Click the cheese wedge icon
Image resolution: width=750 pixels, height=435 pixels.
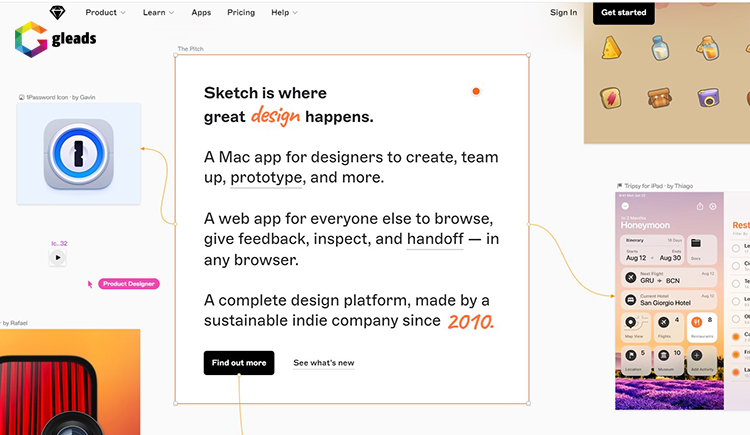pos(611,47)
